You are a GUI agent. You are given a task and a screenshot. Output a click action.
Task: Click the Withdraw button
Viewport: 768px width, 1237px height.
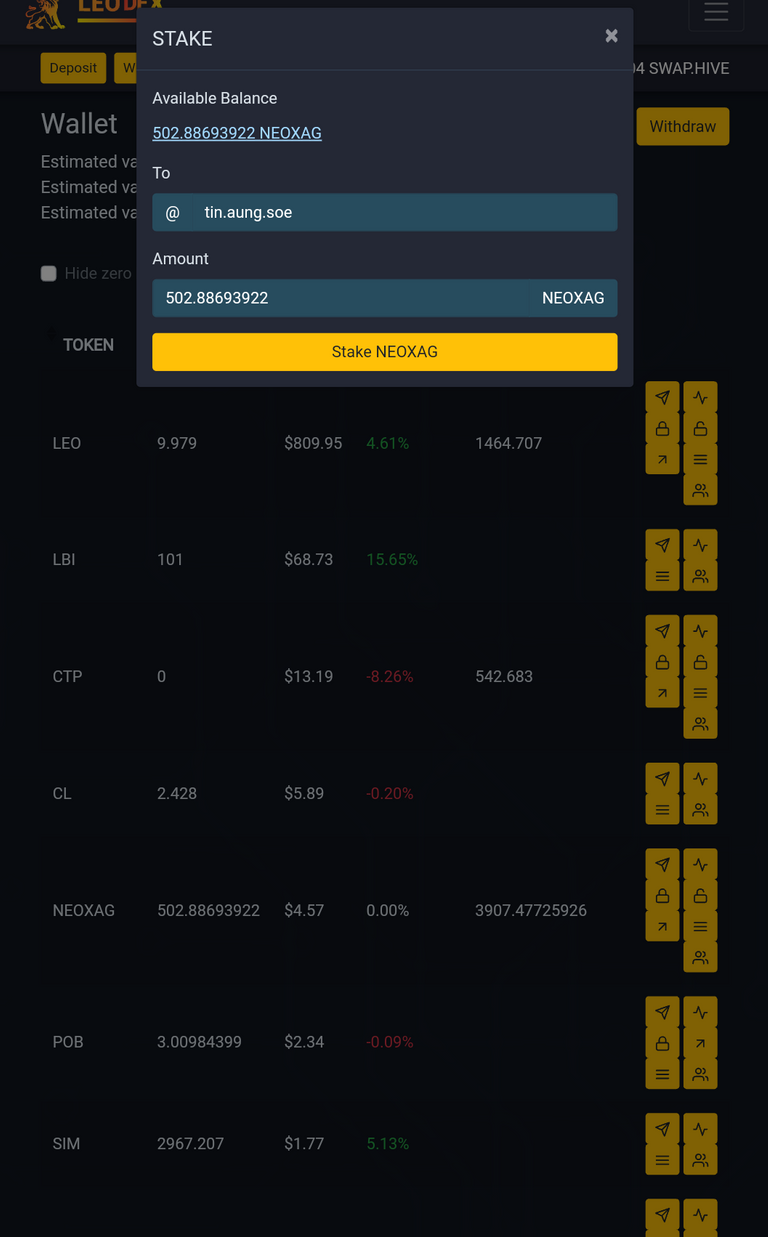[x=683, y=127]
